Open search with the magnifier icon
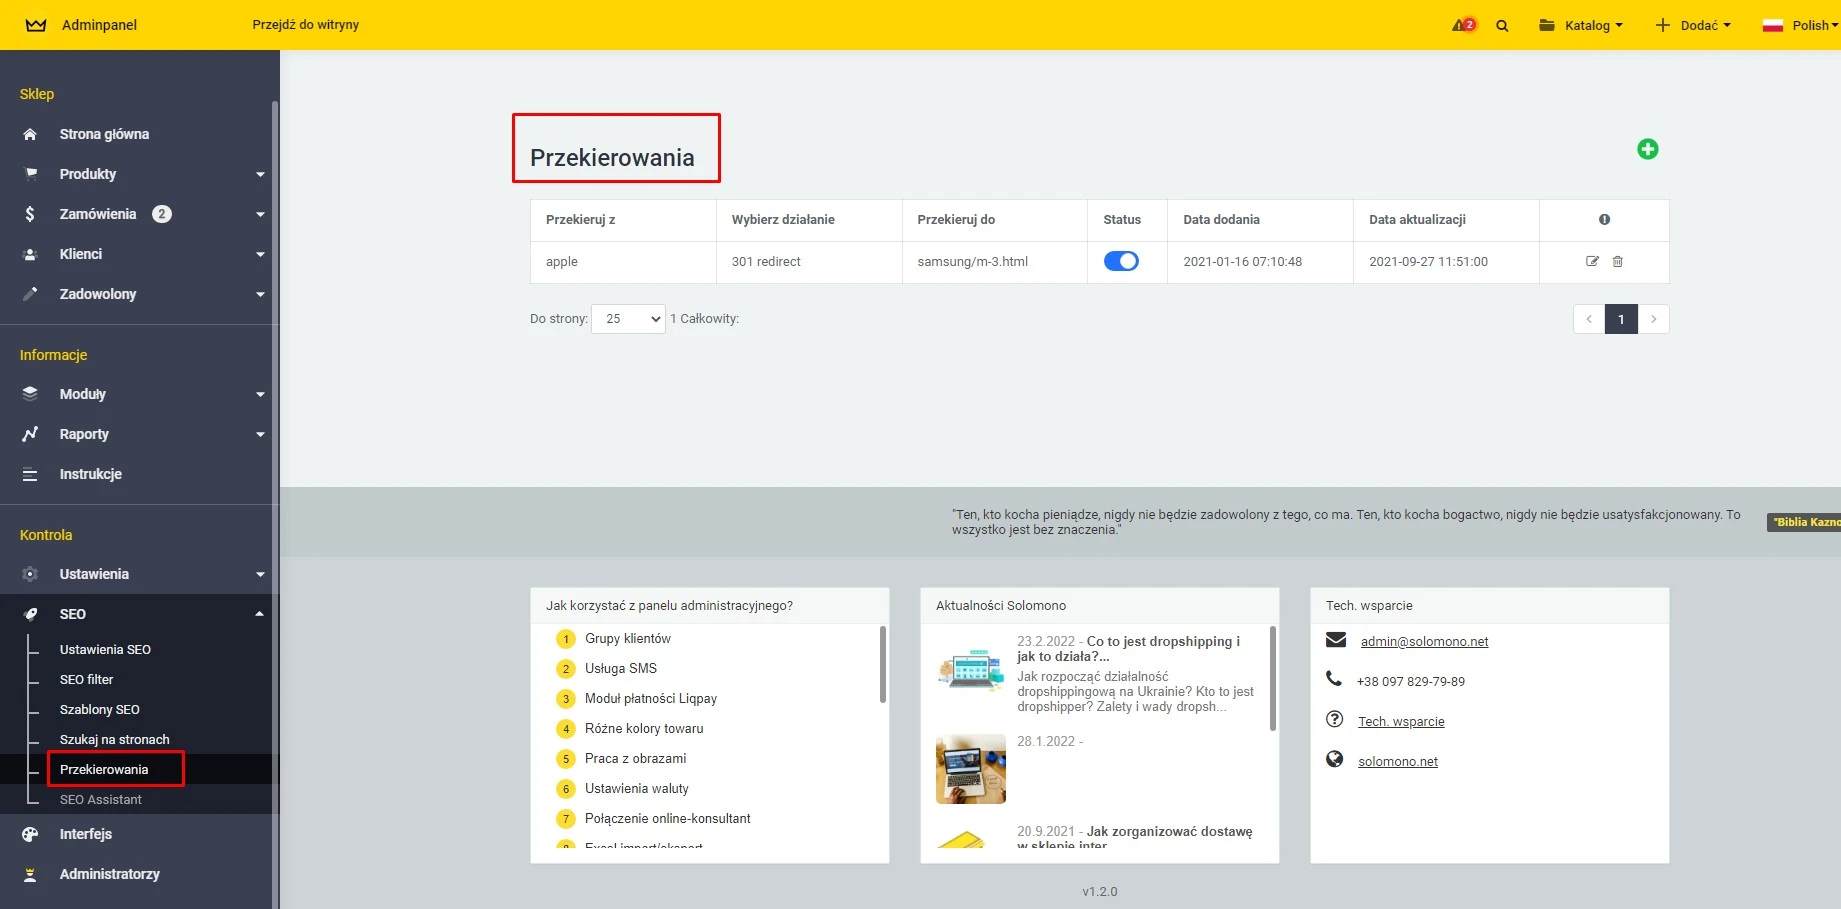This screenshot has width=1841, height=909. pyautogui.click(x=1502, y=25)
